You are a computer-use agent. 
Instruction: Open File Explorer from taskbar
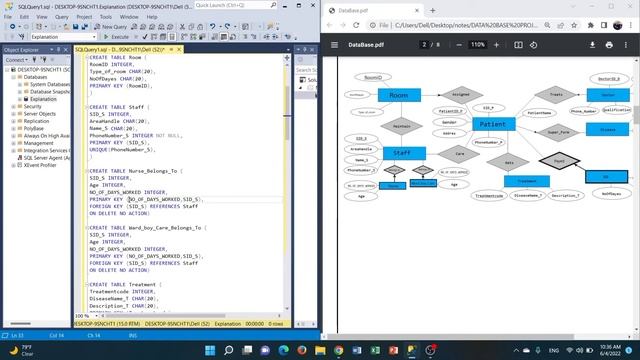pyautogui.click(x=320, y=350)
